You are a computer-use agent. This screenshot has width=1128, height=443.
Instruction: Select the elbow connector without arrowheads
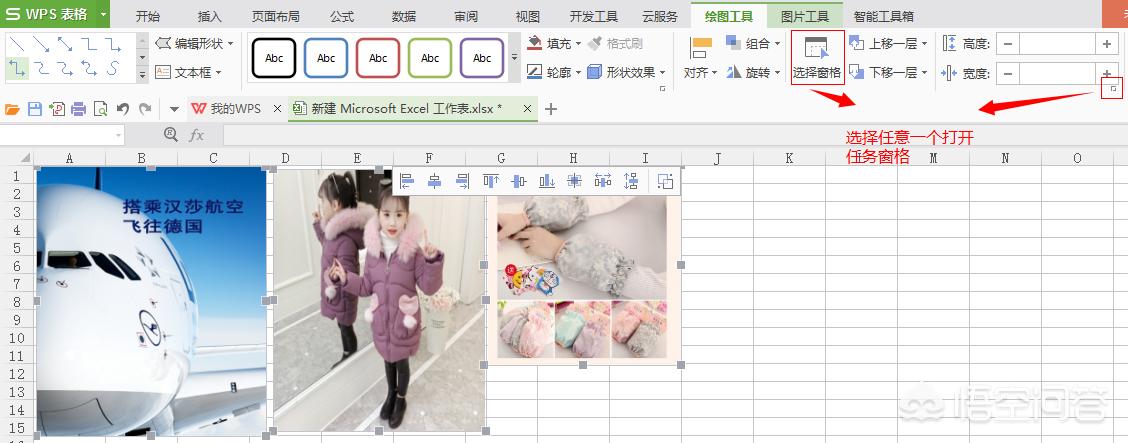click(88, 45)
